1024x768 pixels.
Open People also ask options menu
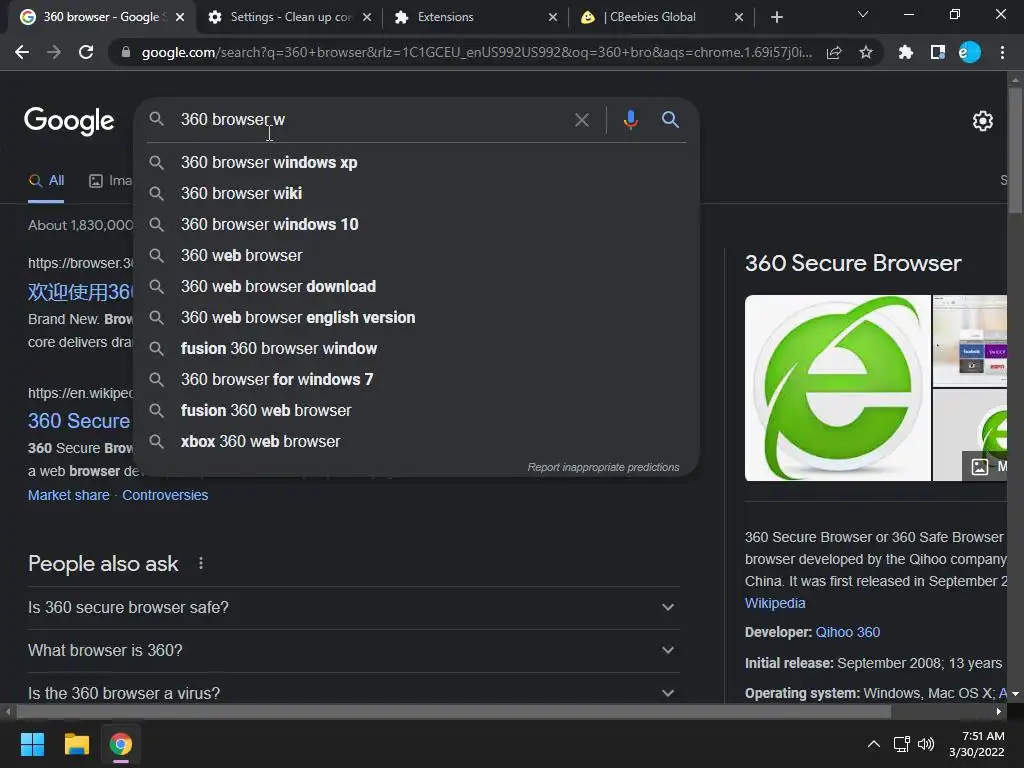coord(201,563)
